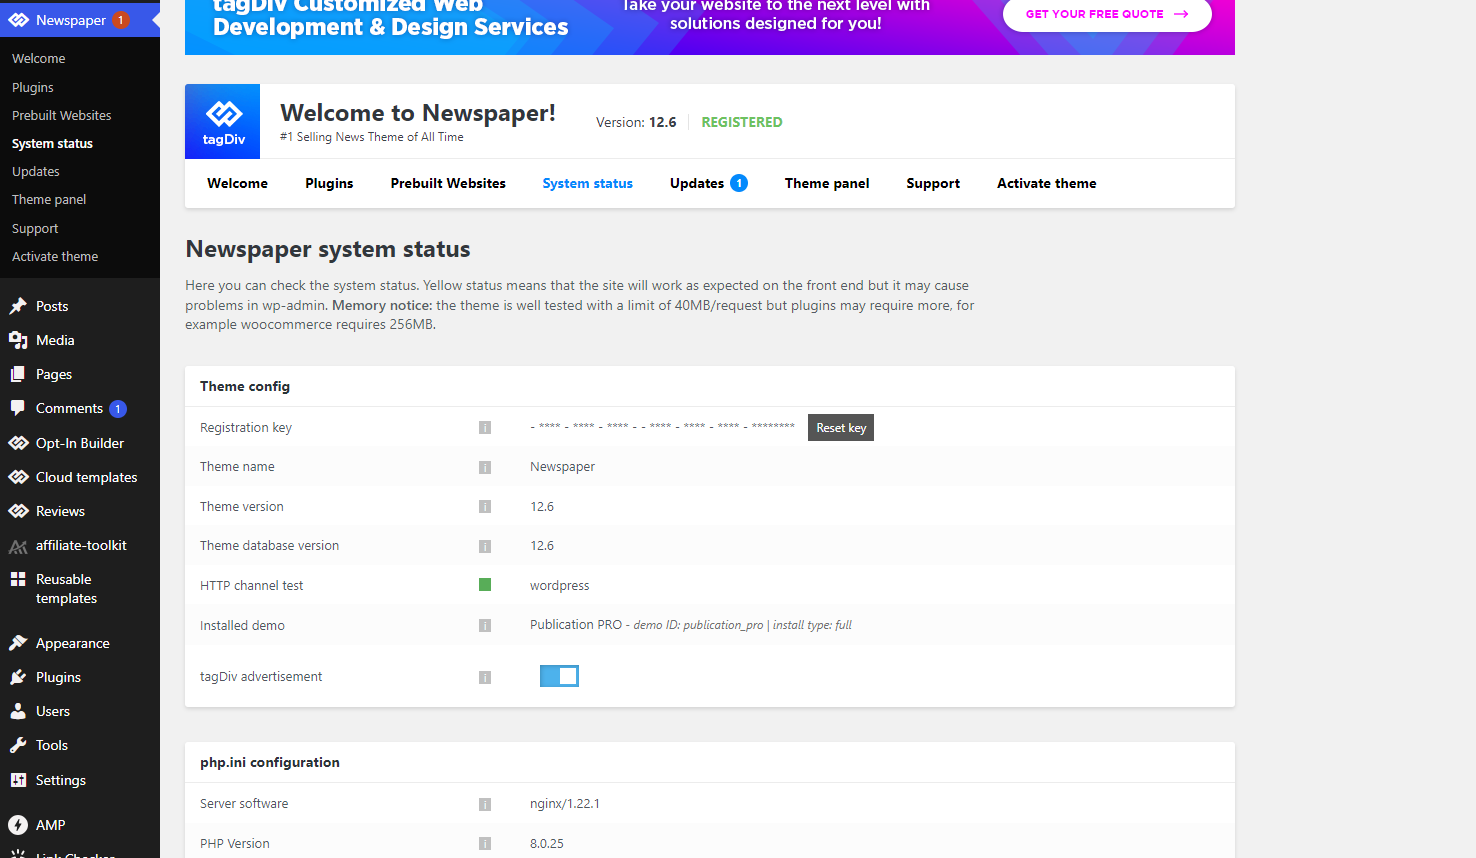
Task: Click the AMP lightning bolt icon
Action: pos(18,825)
